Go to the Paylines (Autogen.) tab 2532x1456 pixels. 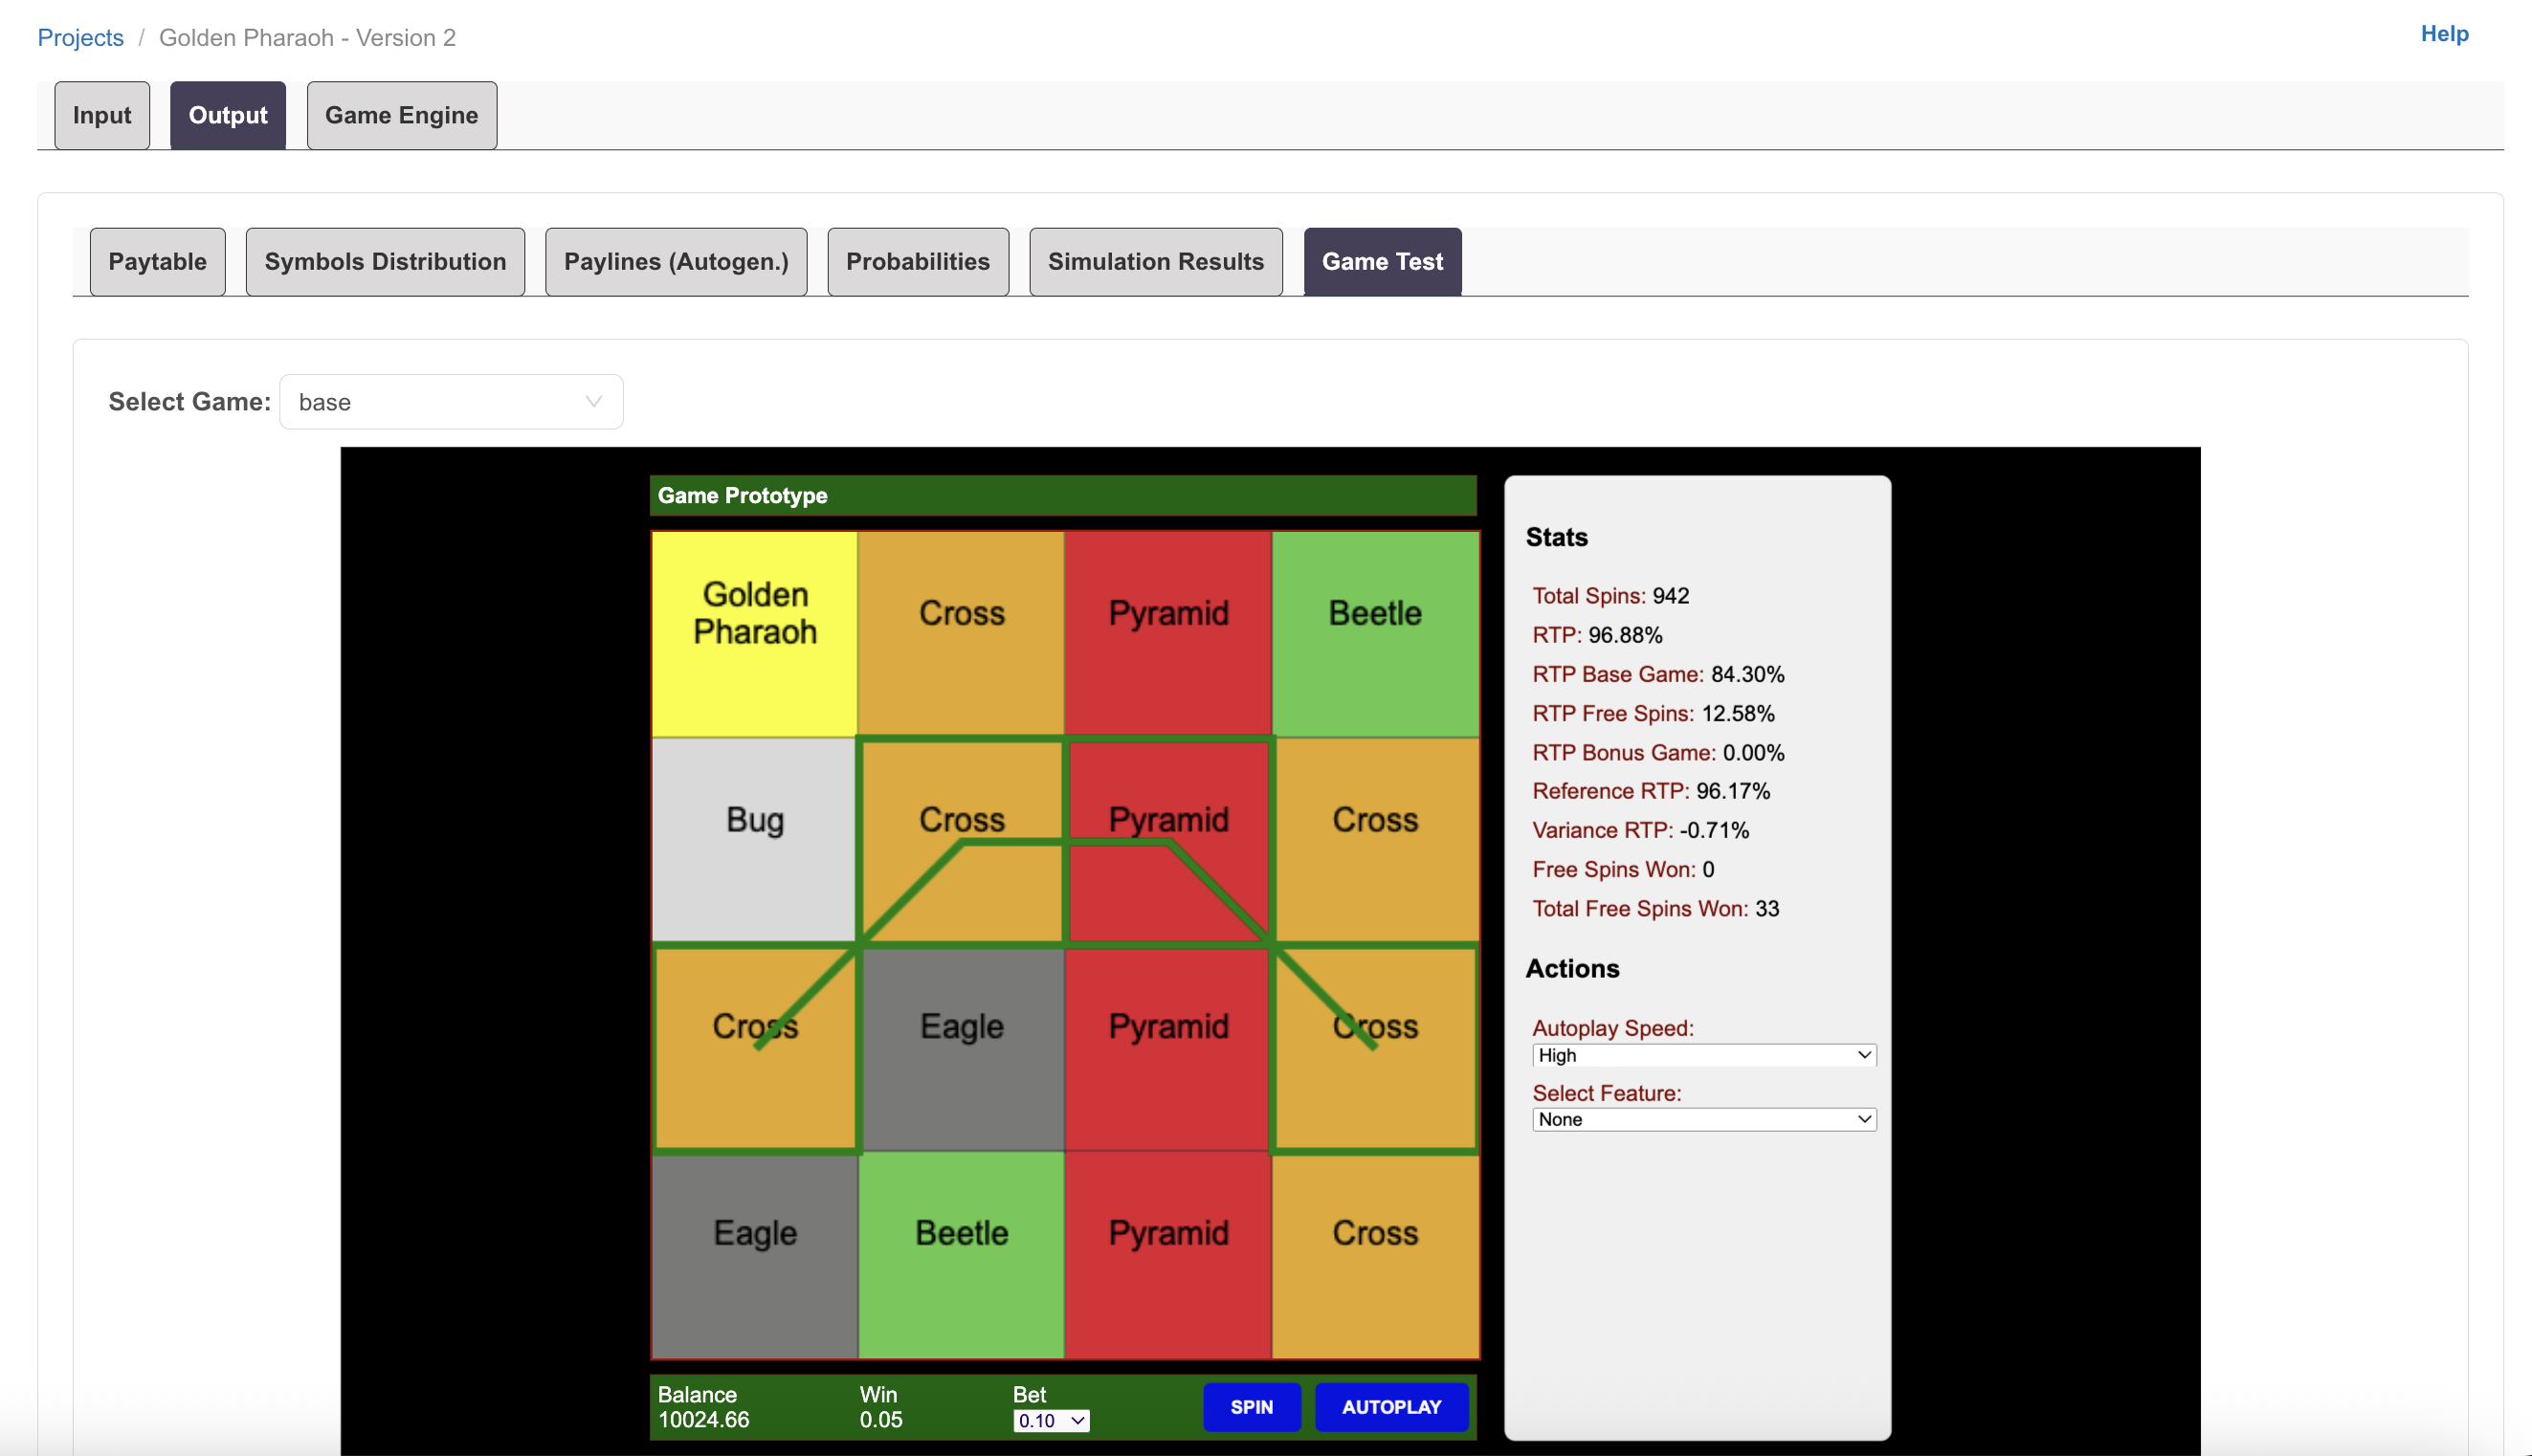(x=675, y=262)
